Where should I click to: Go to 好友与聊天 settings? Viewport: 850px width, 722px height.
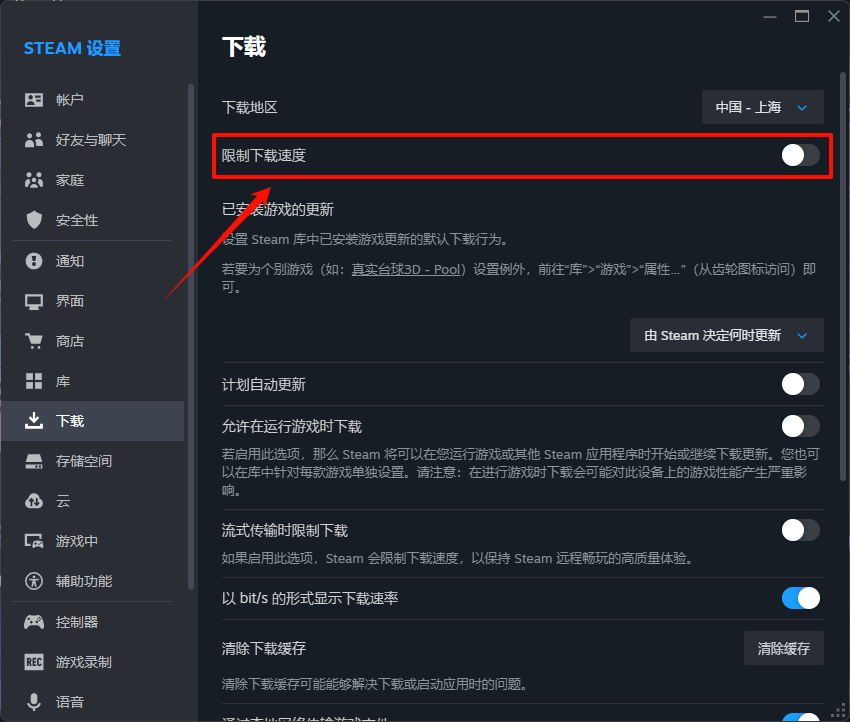coord(93,140)
